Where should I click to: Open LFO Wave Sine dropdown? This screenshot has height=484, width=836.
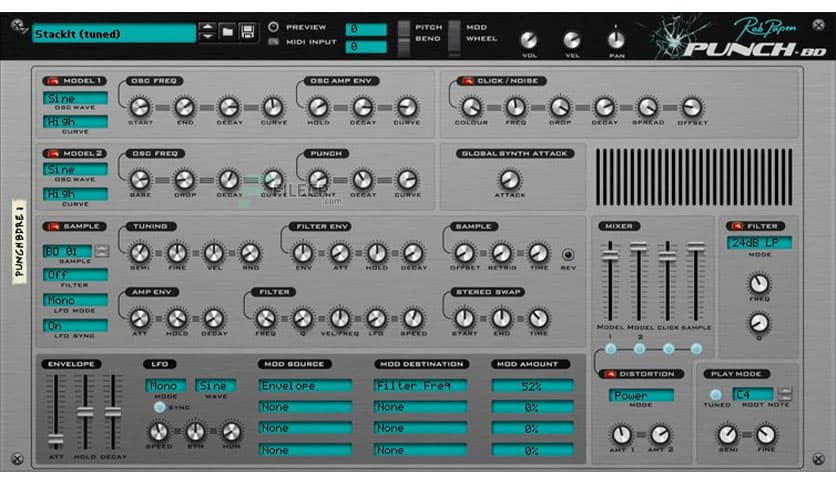point(215,385)
